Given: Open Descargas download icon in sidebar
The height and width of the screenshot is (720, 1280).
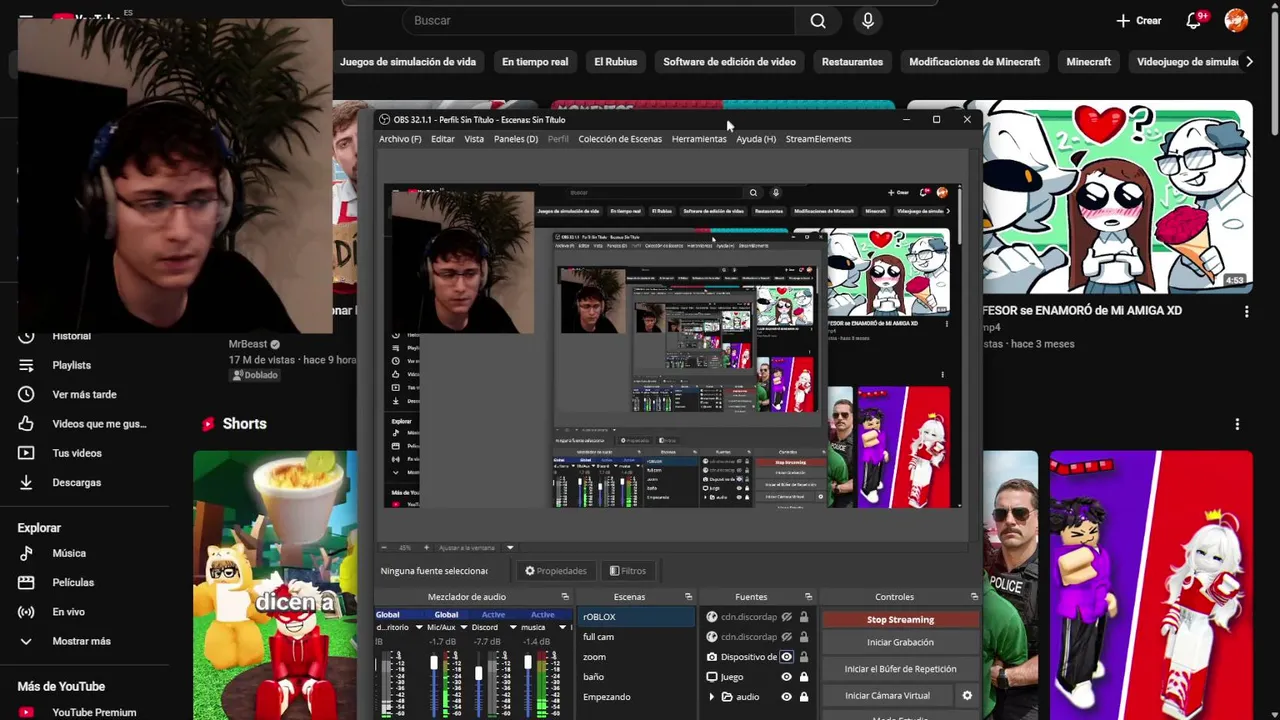Looking at the screenshot, I should [26, 482].
